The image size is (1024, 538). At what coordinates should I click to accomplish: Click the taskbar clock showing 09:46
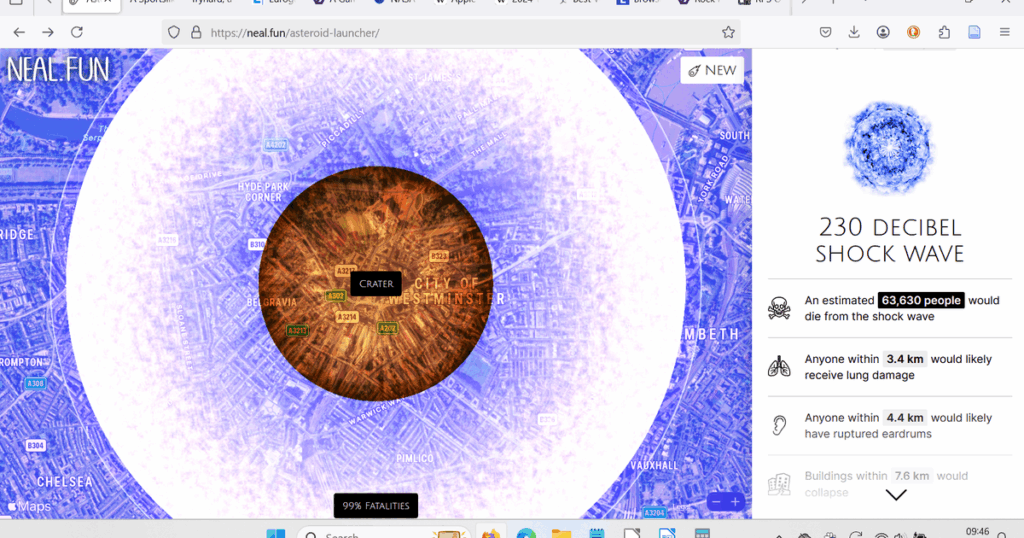coord(977,532)
